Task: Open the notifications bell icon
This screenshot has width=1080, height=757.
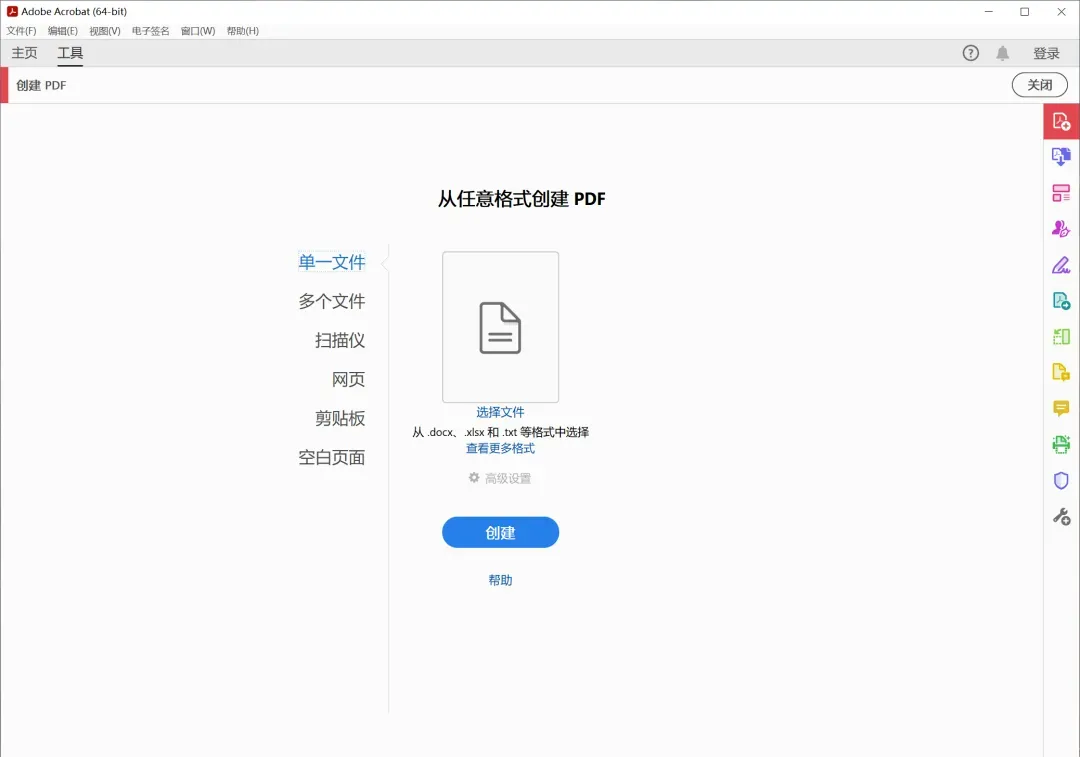Action: coord(1002,53)
